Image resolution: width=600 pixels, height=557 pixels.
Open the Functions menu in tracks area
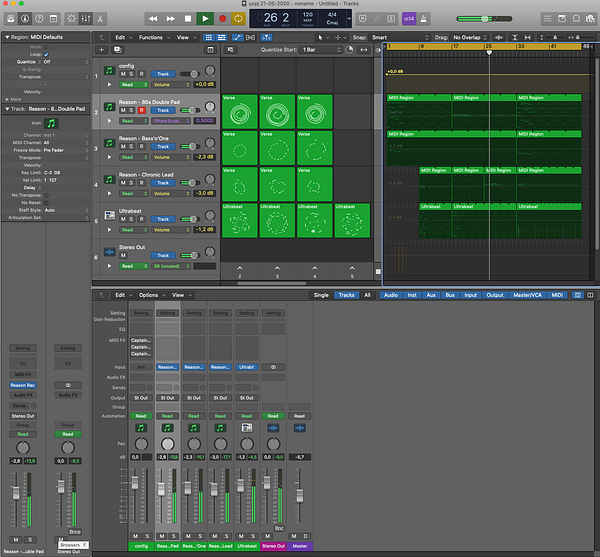(152, 37)
